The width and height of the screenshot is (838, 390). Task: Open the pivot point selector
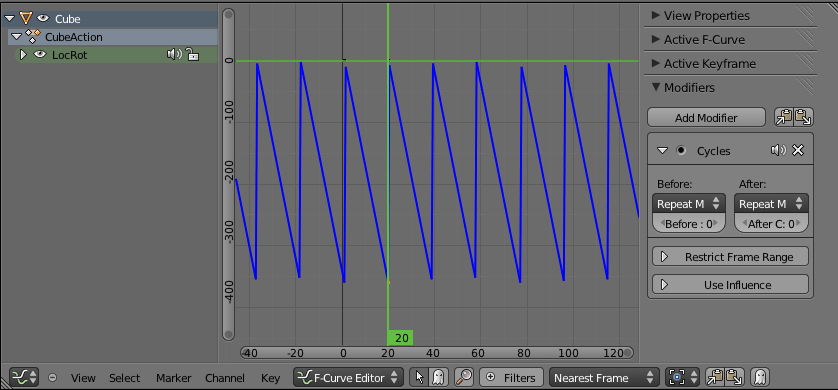pos(682,377)
